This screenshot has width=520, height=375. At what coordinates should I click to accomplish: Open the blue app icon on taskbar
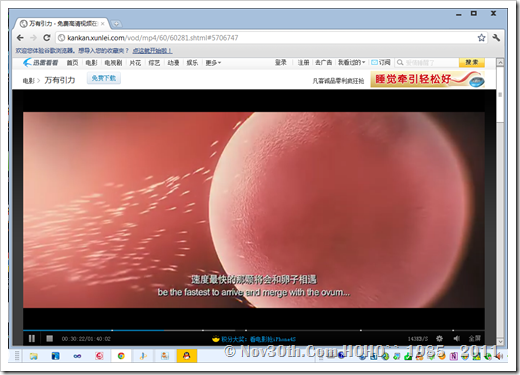[x=55, y=356]
